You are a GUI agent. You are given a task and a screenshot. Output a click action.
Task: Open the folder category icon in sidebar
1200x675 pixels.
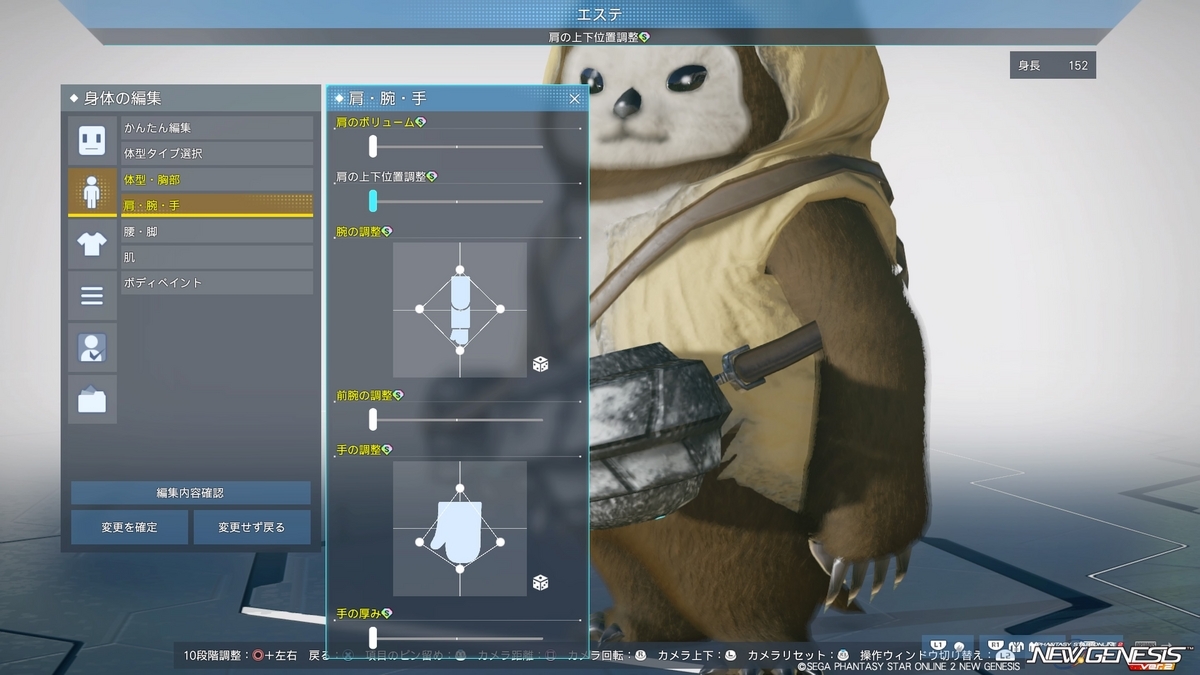92,399
